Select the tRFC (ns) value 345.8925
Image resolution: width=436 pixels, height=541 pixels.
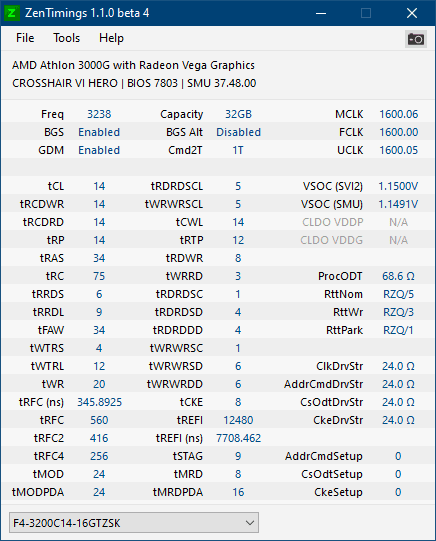coord(99,402)
